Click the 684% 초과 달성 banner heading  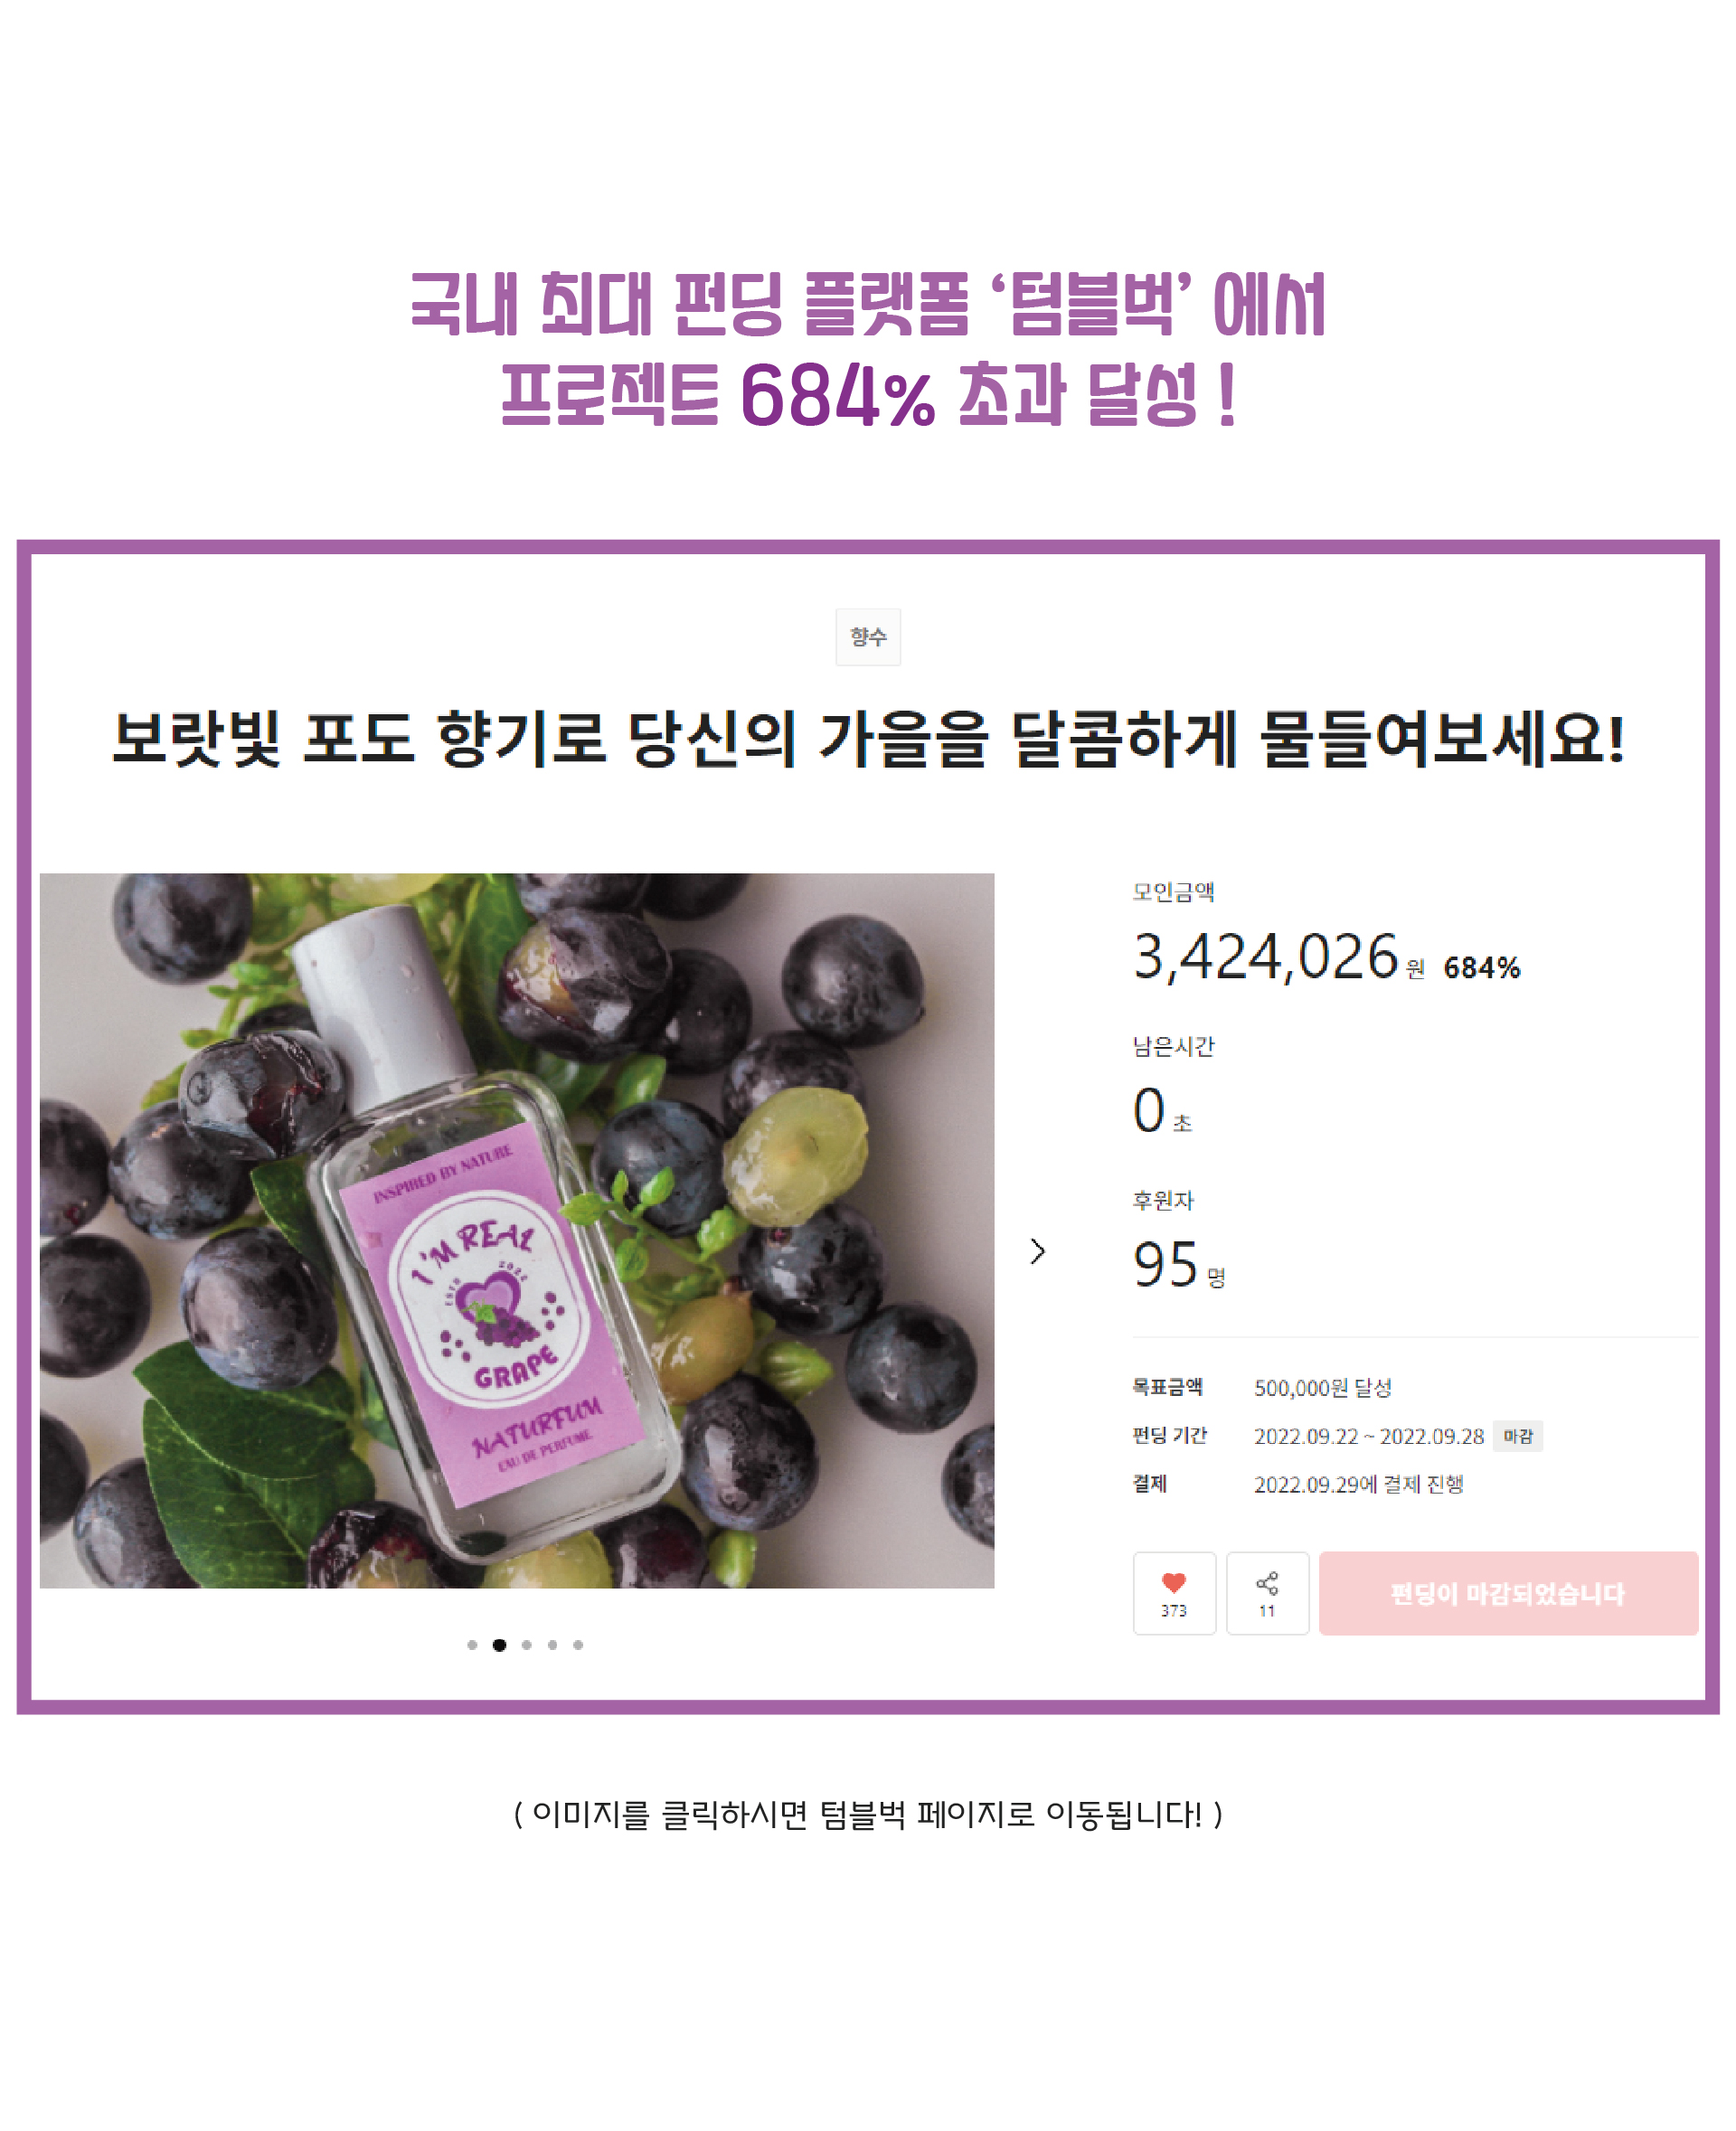(x=868, y=394)
